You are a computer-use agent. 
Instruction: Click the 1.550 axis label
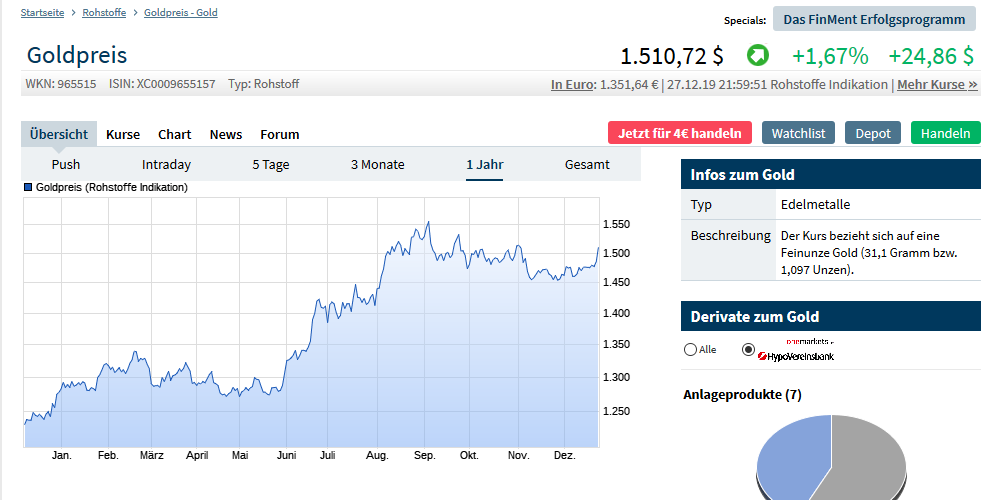616,224
